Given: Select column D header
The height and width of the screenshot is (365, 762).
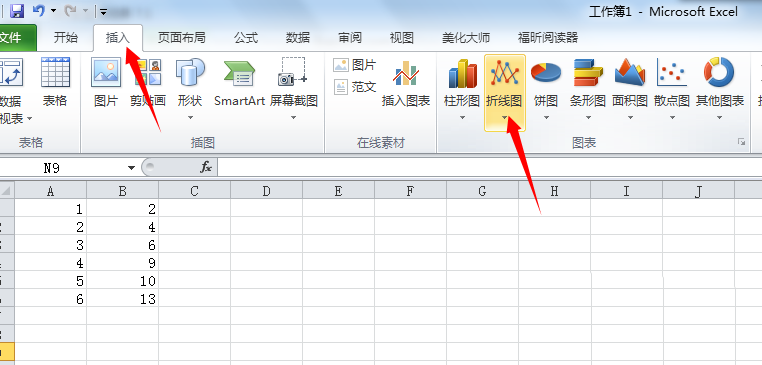Looking at the screenshot, I should tap(266, 191).
